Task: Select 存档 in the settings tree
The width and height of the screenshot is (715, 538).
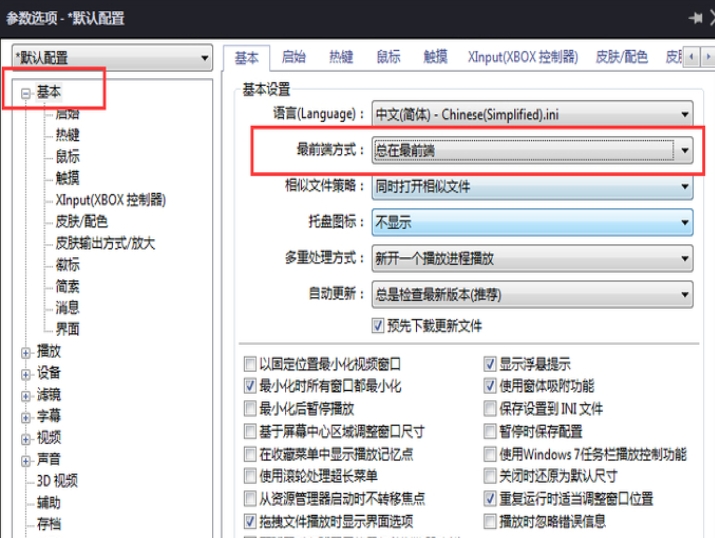Action: click(49, 524)
